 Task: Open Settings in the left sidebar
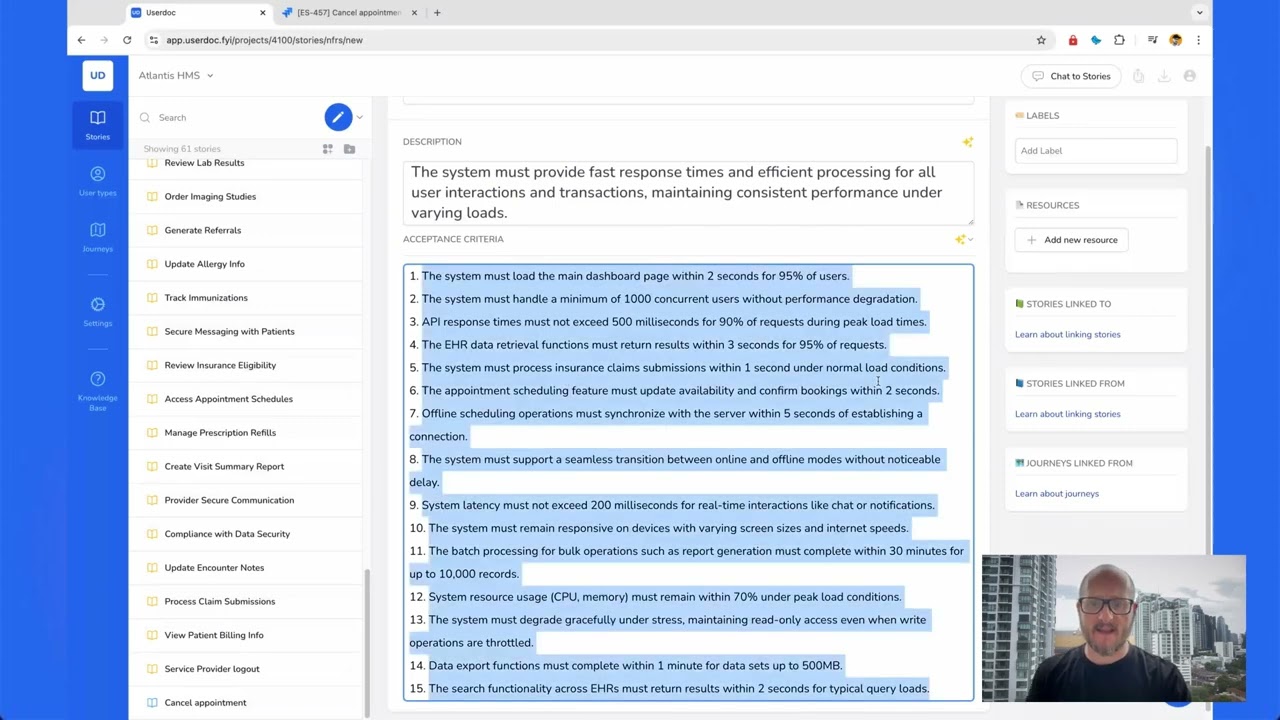pos(97,311)
